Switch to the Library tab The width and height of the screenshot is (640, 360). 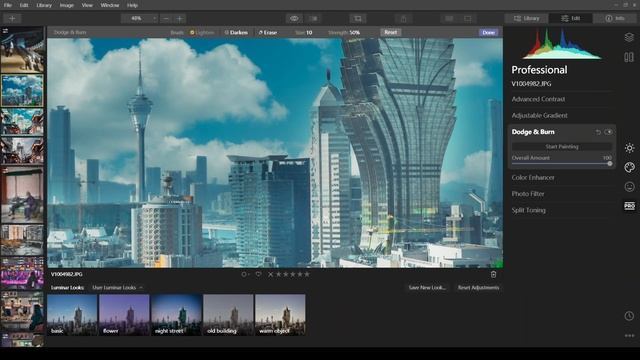pos(526,18)
